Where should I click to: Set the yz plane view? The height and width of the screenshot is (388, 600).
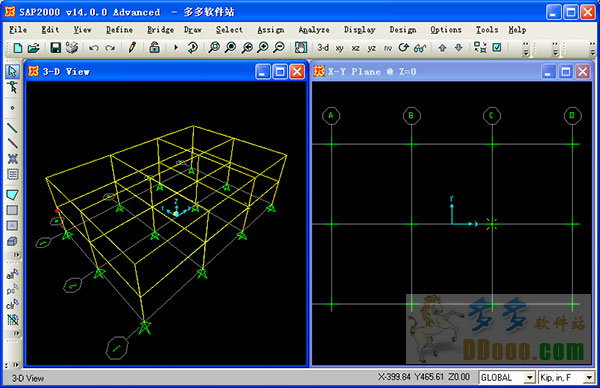tap(372, 48)
